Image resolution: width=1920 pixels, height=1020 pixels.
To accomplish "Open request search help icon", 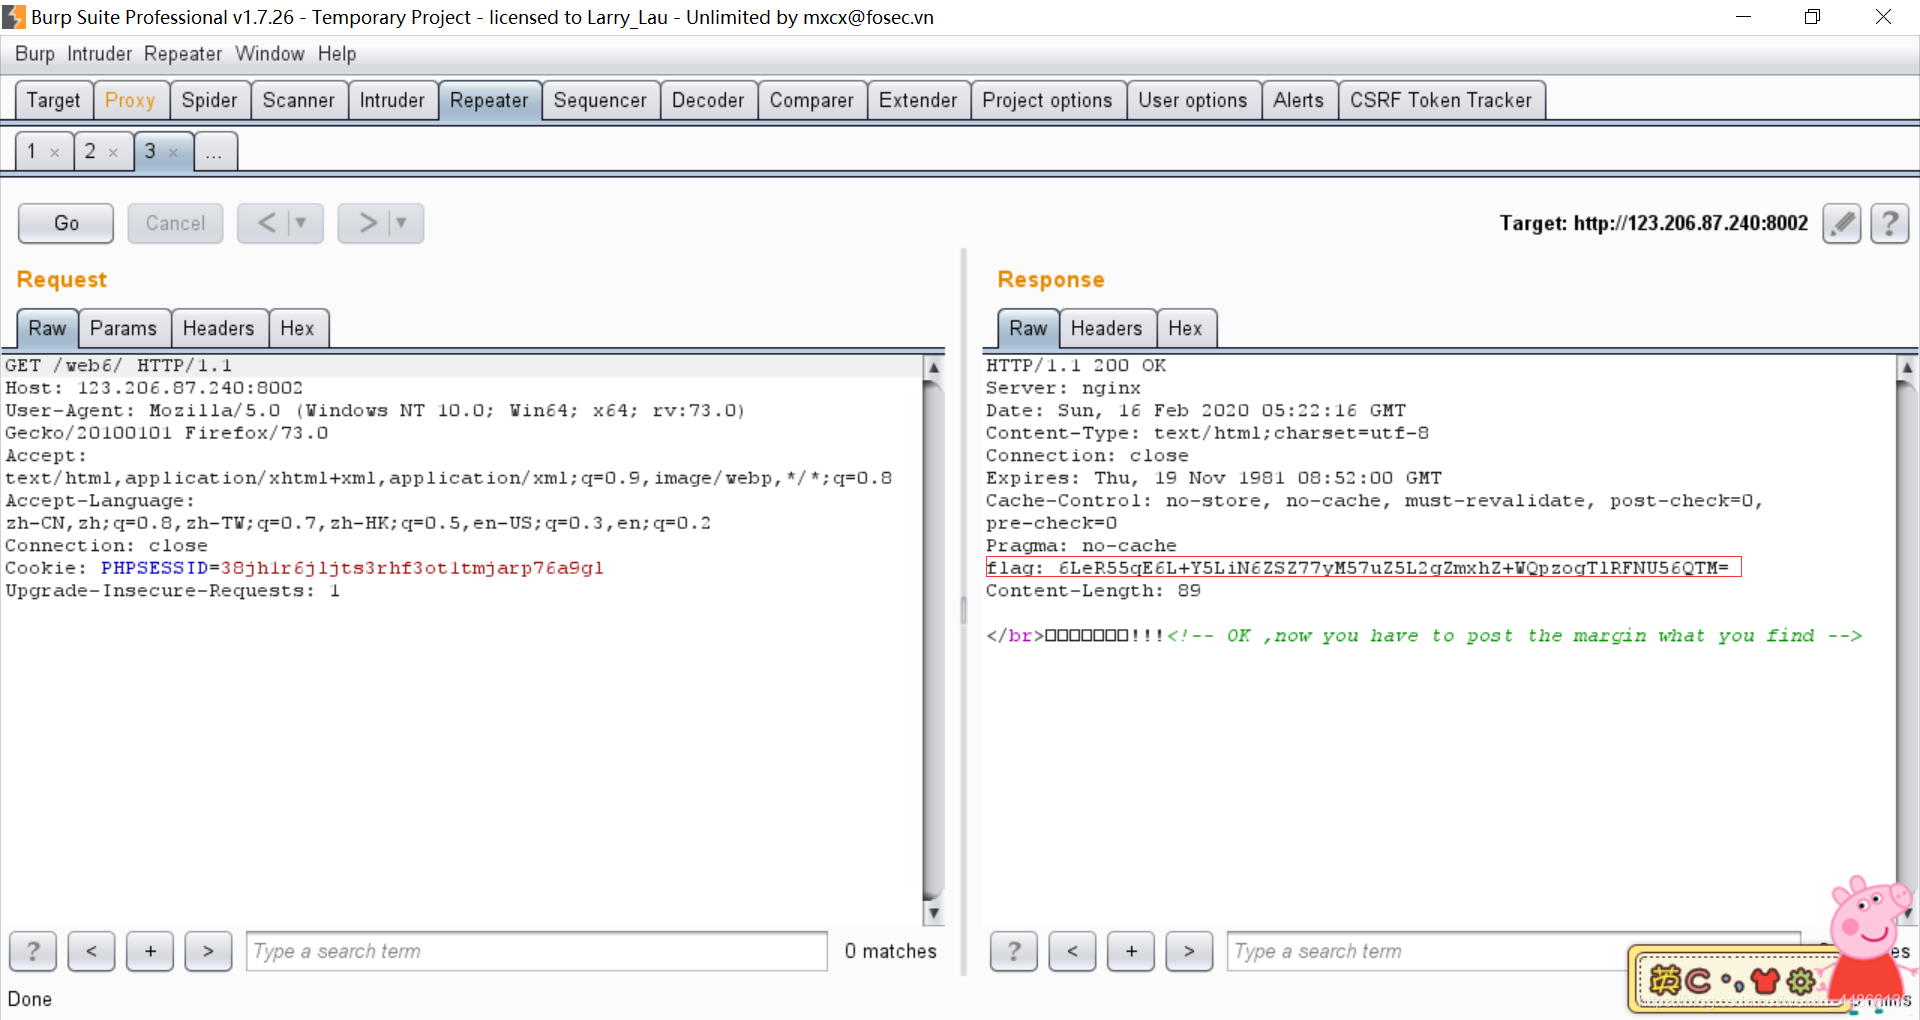I will click(x=33, y=951).
